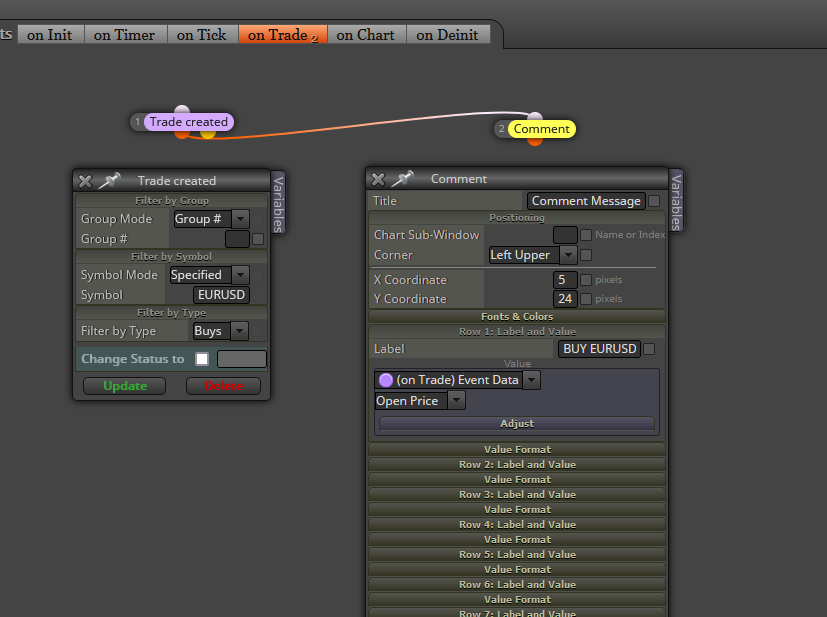Switch to the on Chart tab
The width and height of the screenshot is (827, 617).
367,35
